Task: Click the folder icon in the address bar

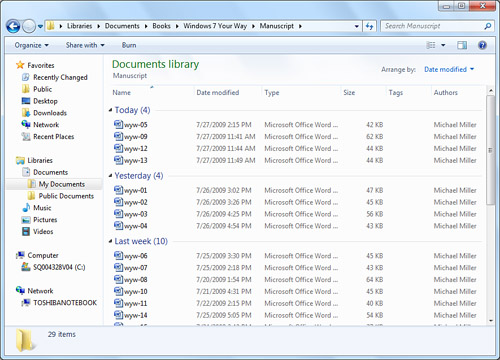Action: pos(51,26)
